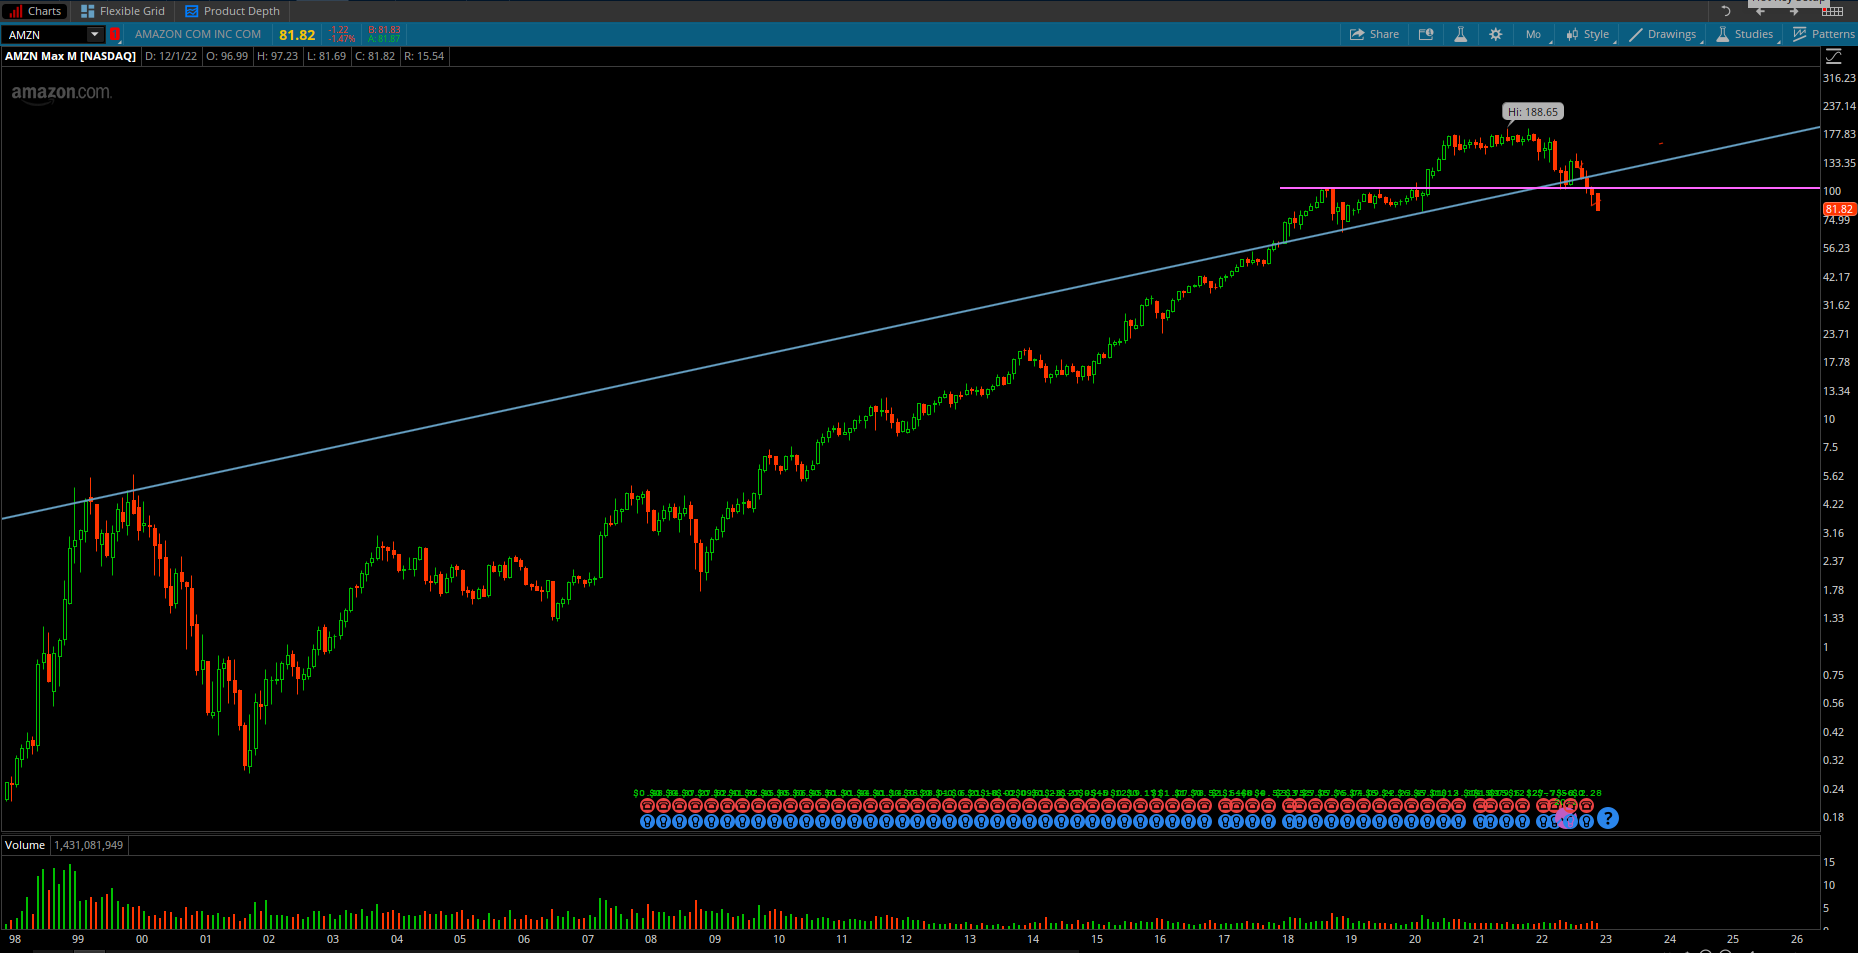
Task: Click the back arrow navigation icon
Action: (1760, 11)
